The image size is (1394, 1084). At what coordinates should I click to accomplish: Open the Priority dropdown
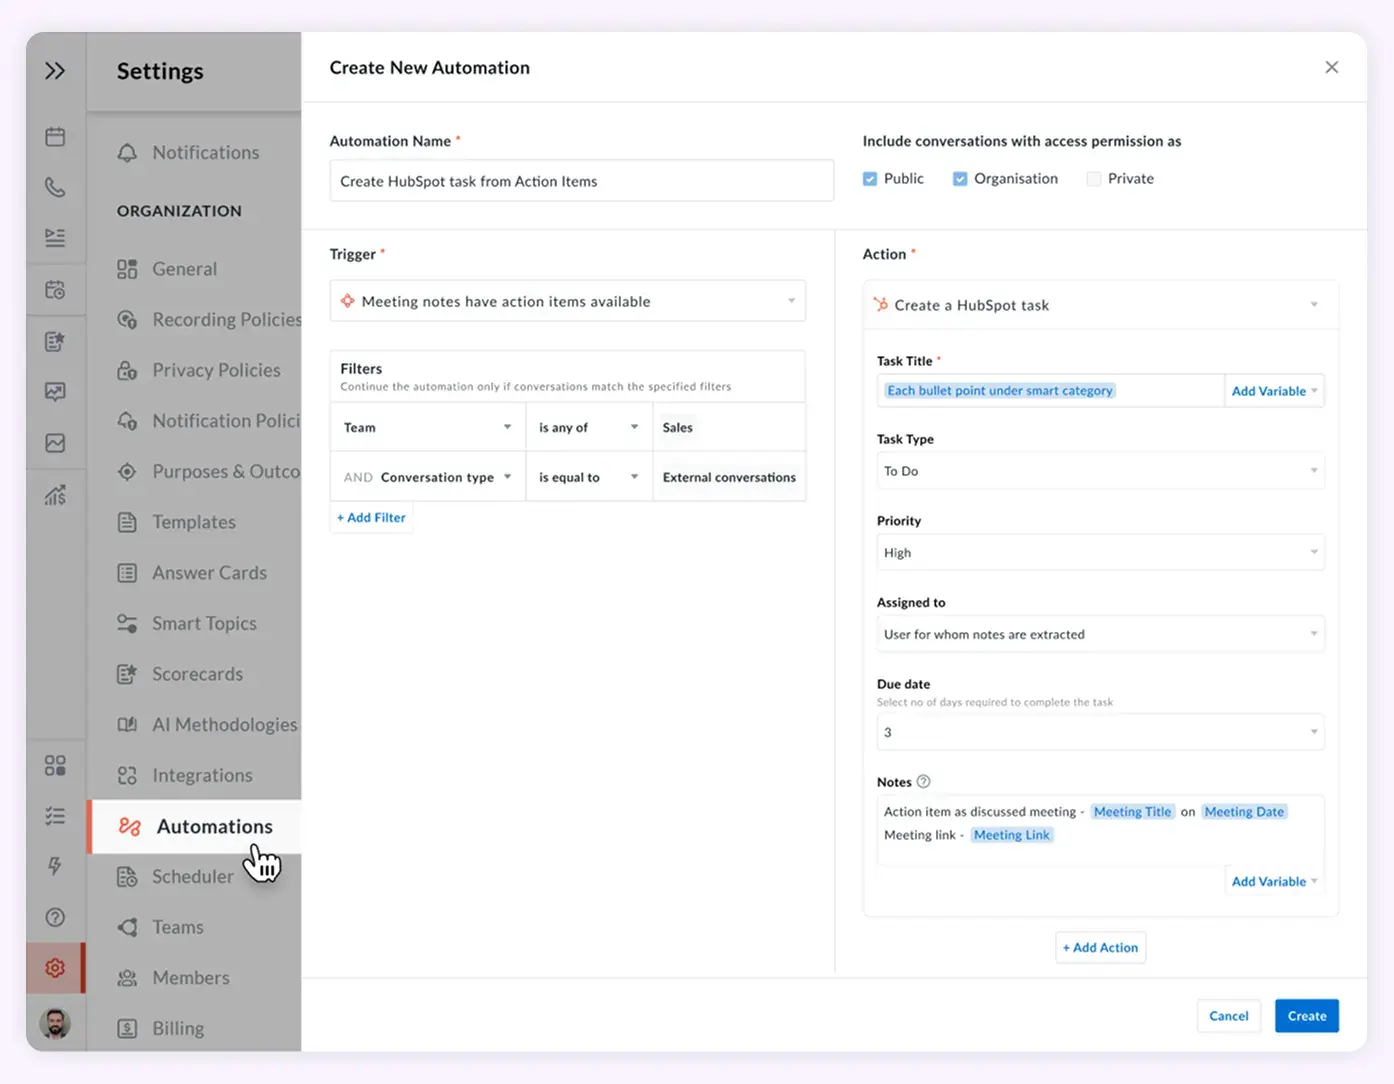pyautogui.click(x=1100, y=553)
